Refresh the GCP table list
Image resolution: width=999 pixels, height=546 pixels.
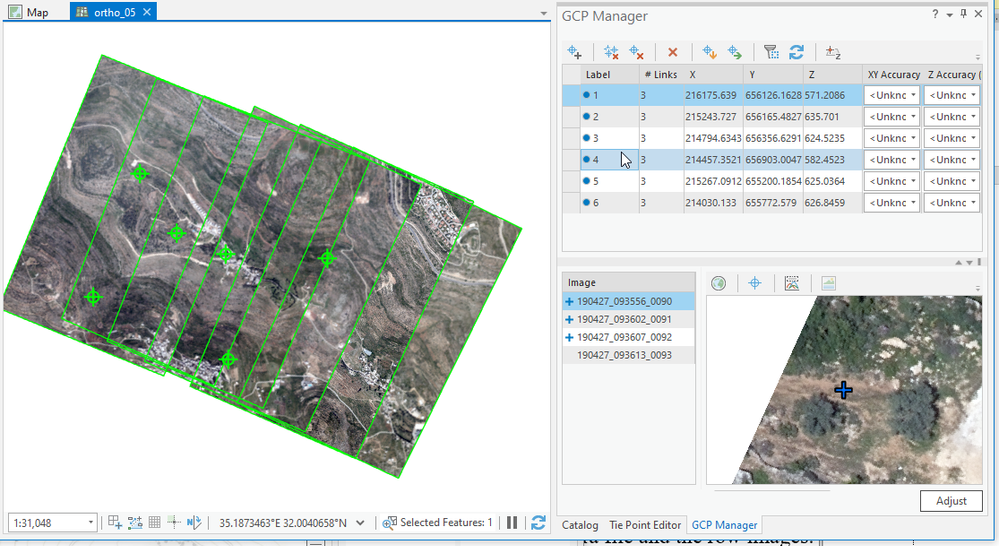(x=797, y=52)
